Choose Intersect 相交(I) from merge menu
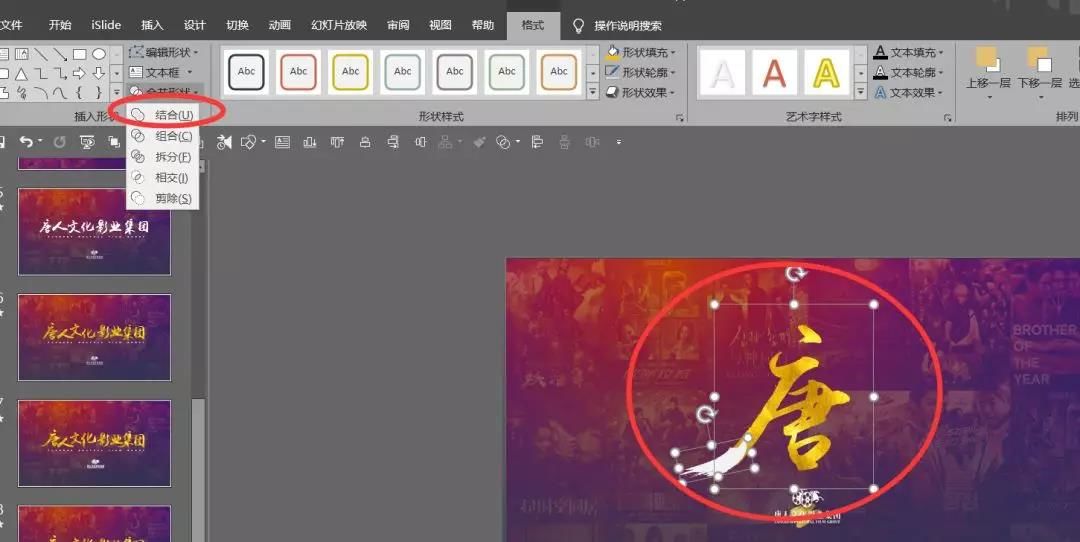 [x=164, y=178]
